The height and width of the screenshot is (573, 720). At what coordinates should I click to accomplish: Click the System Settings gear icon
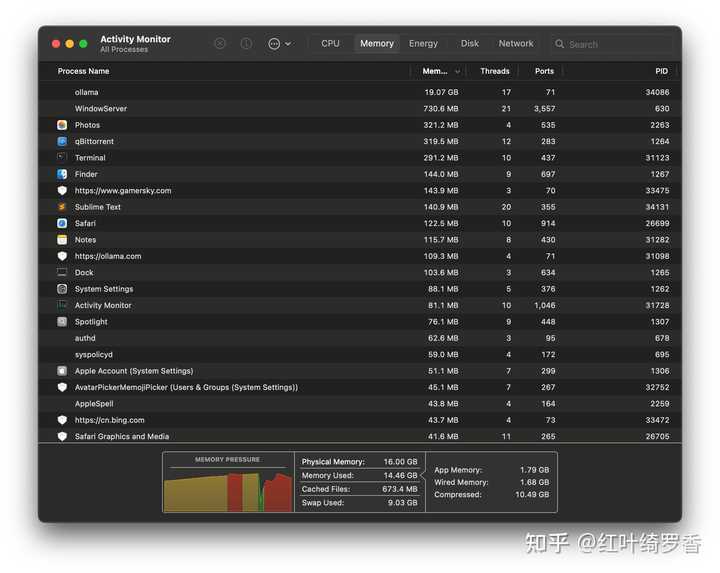tap(62, 289)
